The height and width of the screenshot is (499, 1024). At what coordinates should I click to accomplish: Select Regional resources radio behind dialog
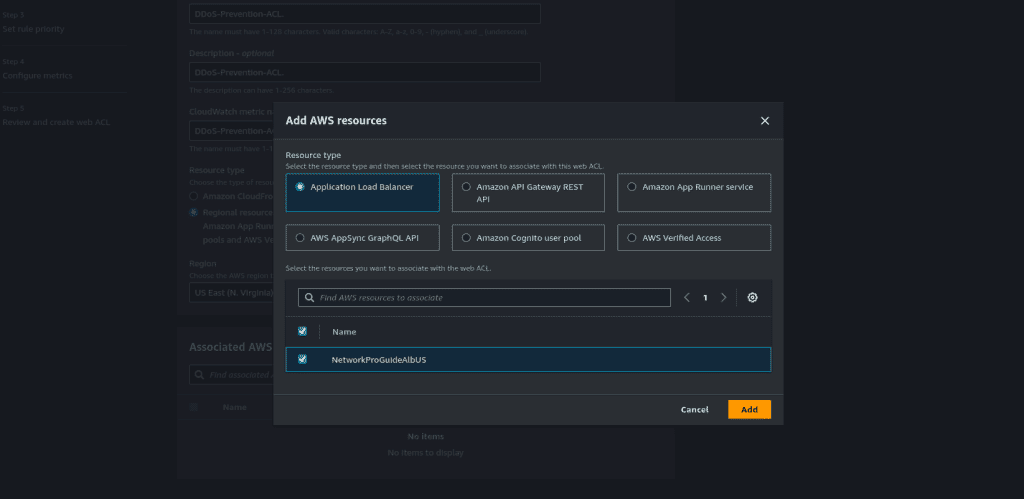[193, 212]
